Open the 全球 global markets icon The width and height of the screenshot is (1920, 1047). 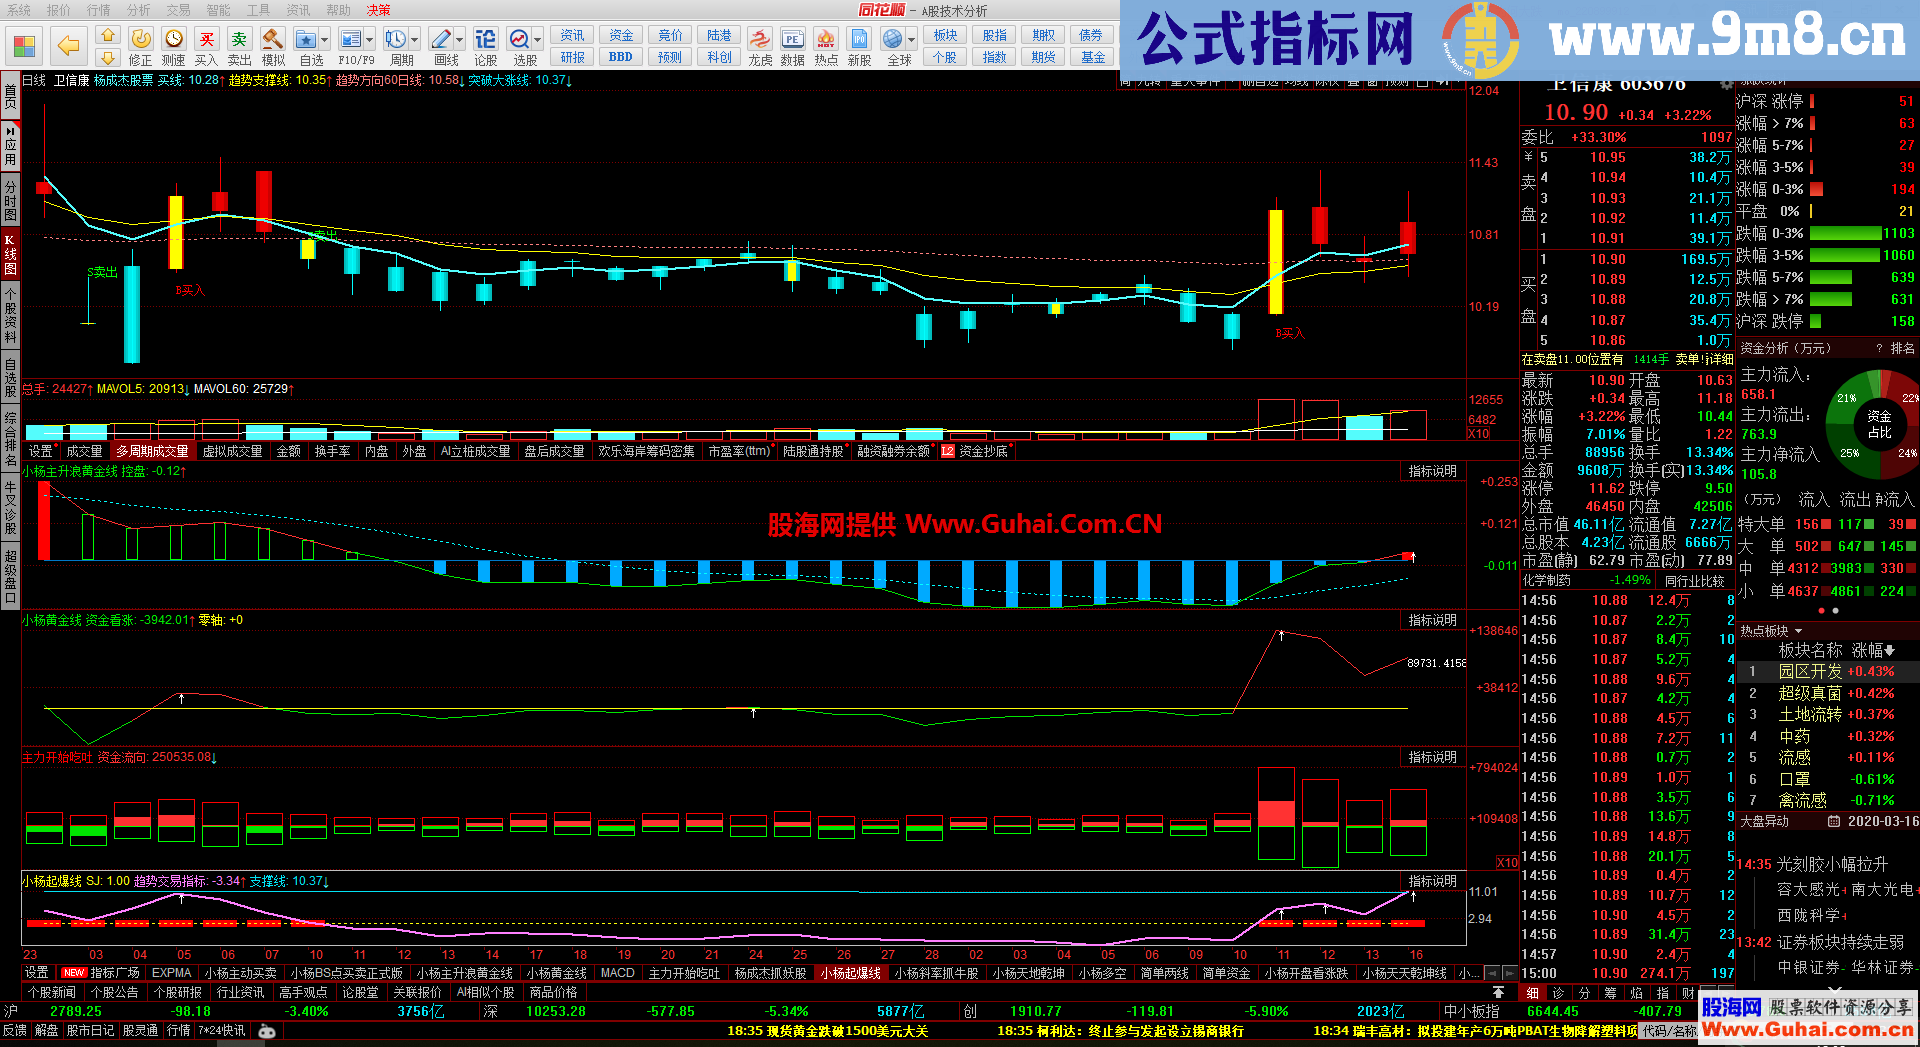(x=893, y=39)
